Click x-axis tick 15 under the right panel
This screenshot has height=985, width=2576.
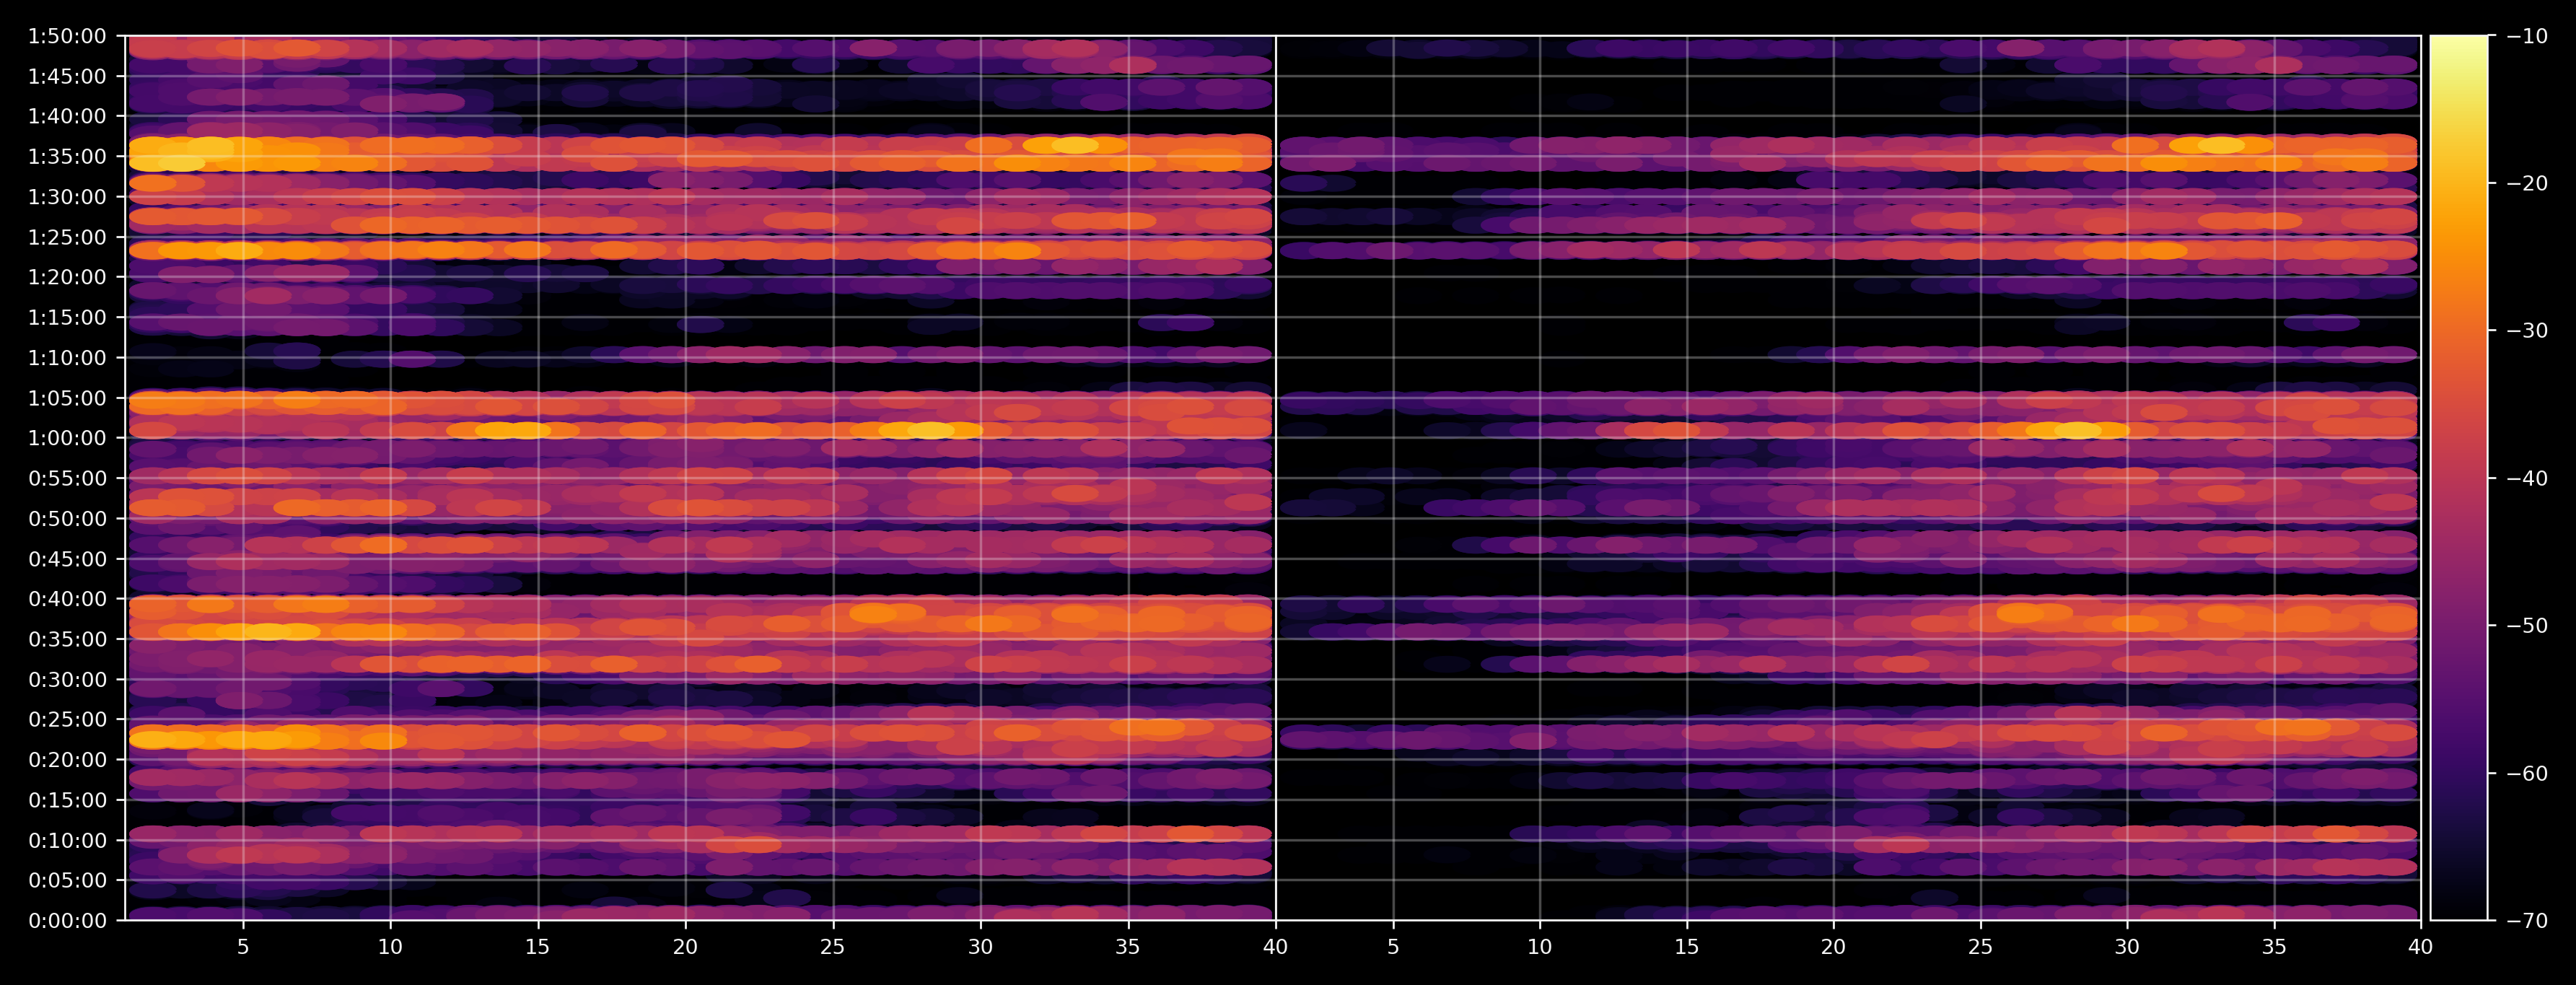(1687, 947)
